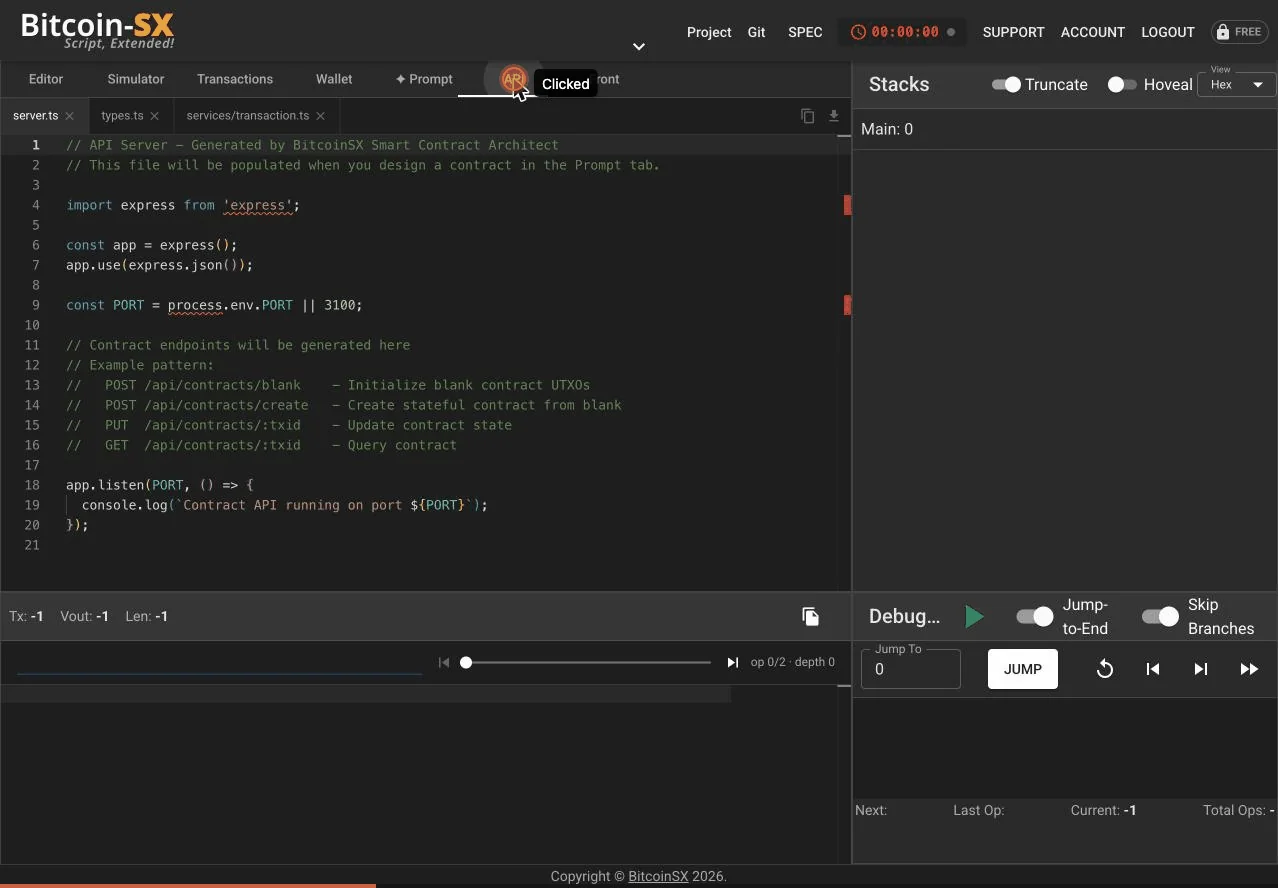This screenshot has height=888, width=1278.
Task: Click the Main: 0 stack label
Action: coord(887,129)
